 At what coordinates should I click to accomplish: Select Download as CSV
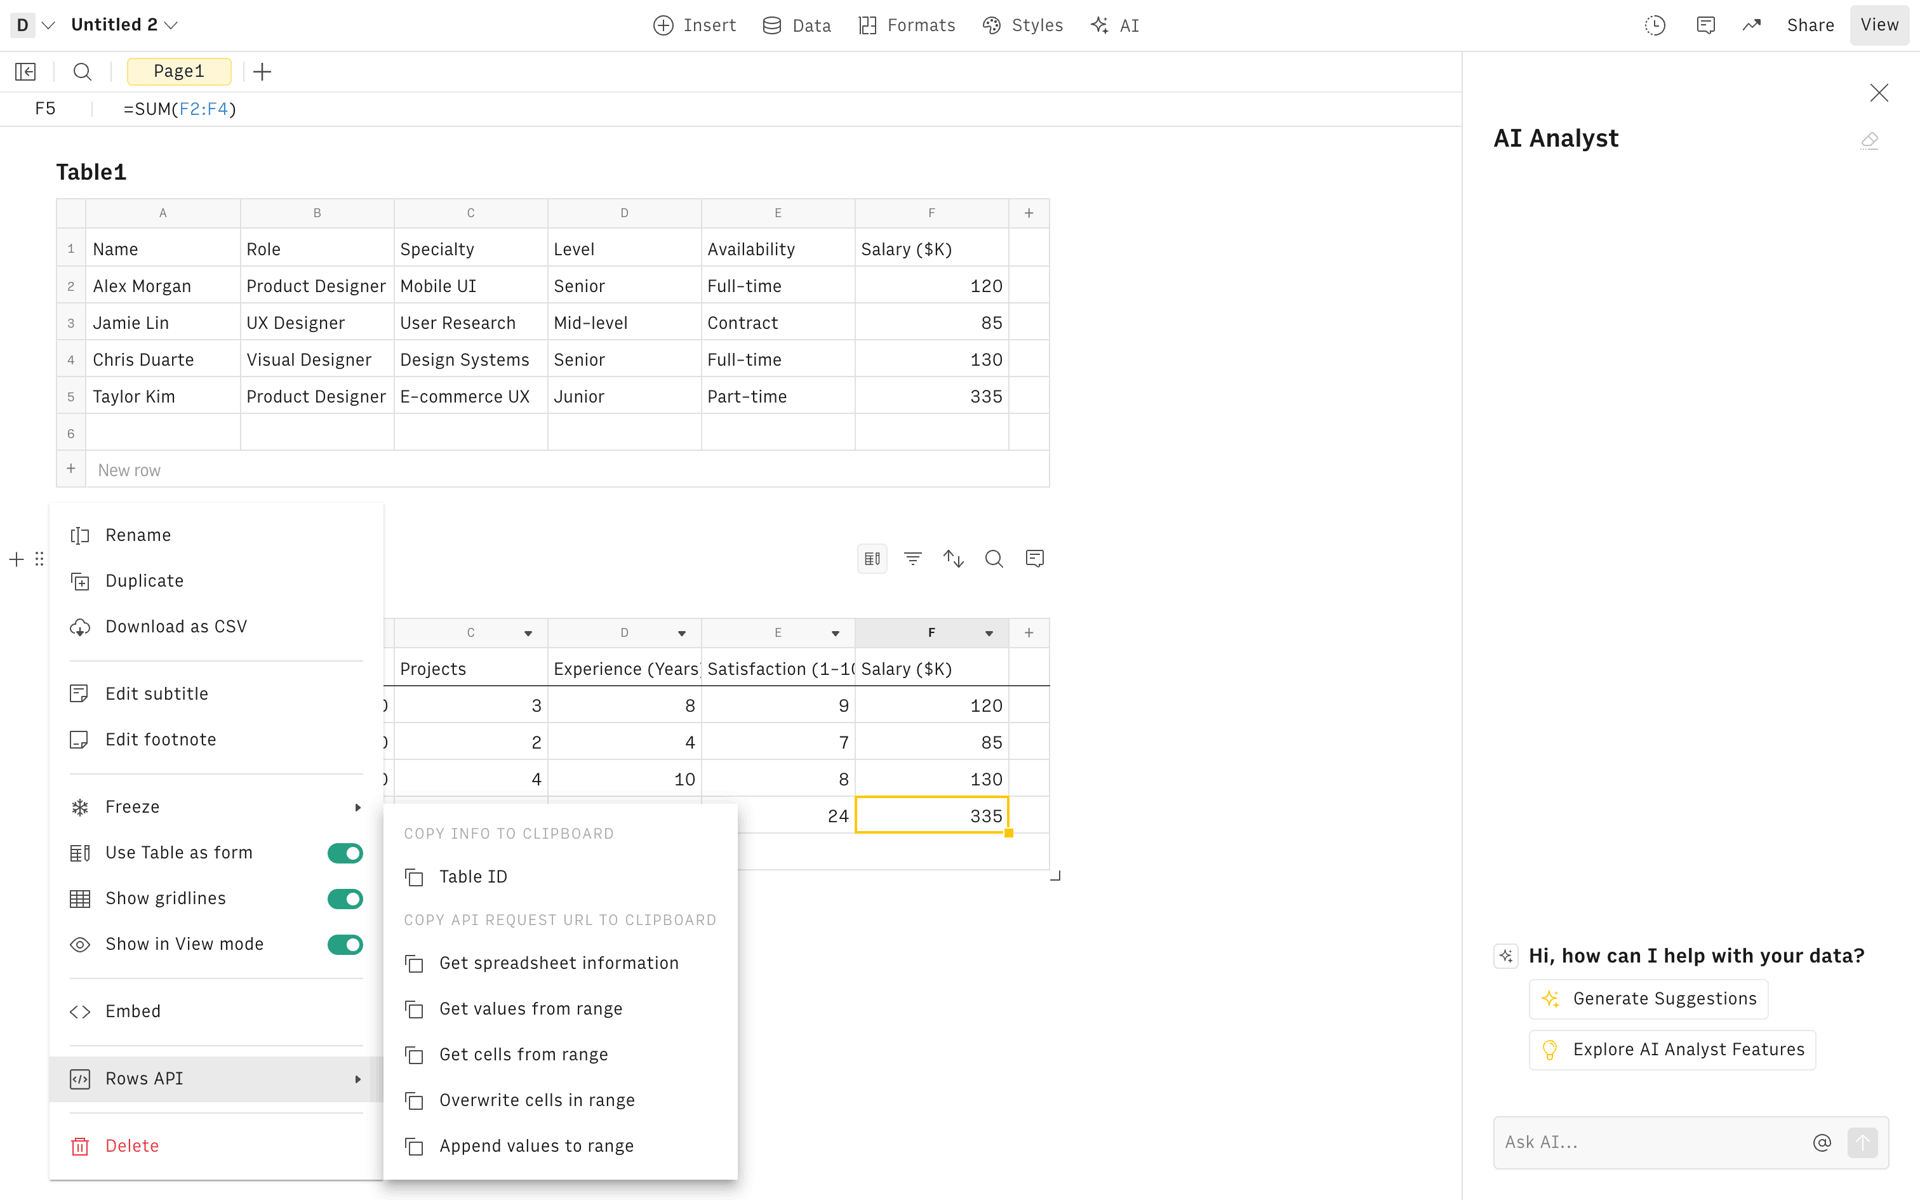[x=216, y=627]
